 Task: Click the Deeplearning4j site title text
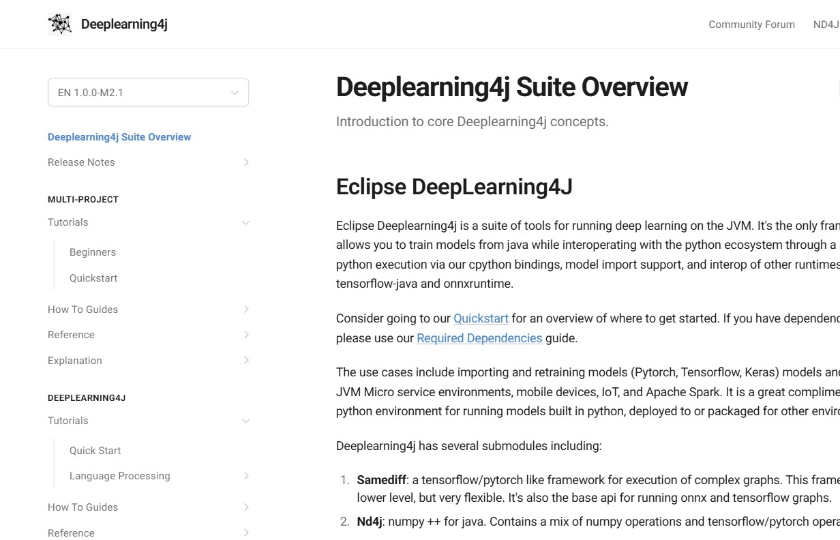click(x=124, y=25)
